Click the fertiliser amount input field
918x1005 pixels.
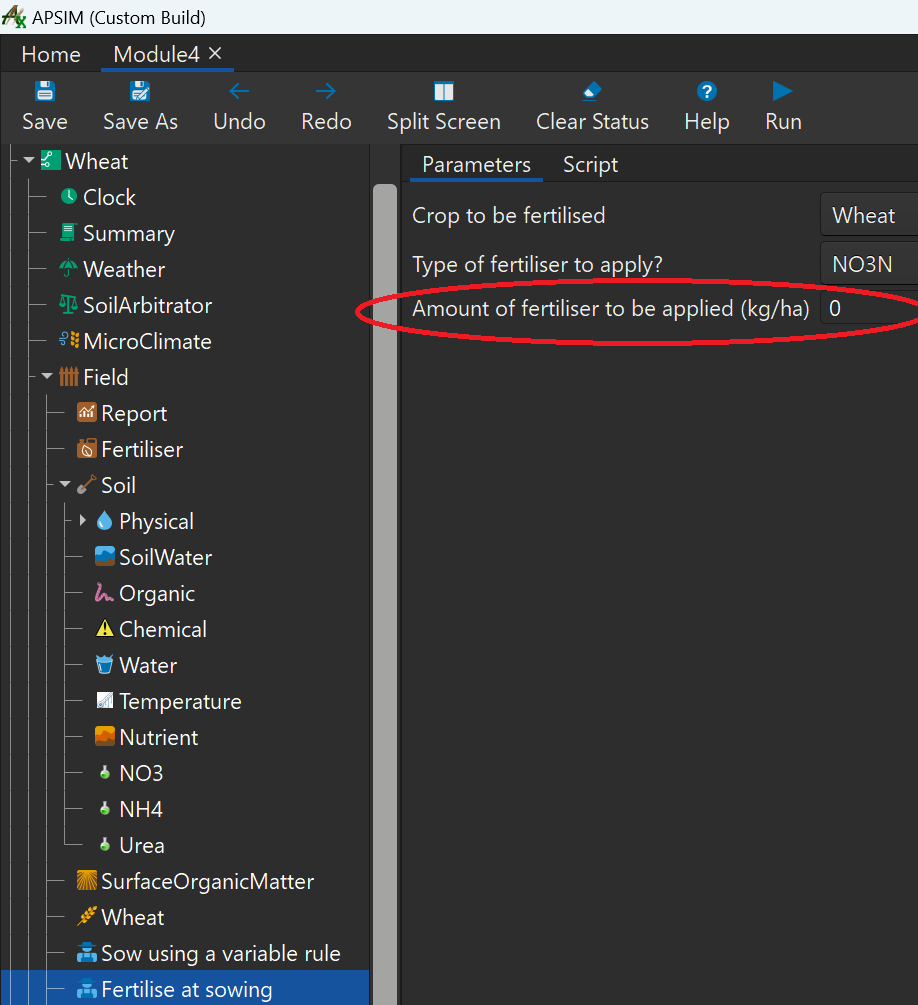pos(869,309)
